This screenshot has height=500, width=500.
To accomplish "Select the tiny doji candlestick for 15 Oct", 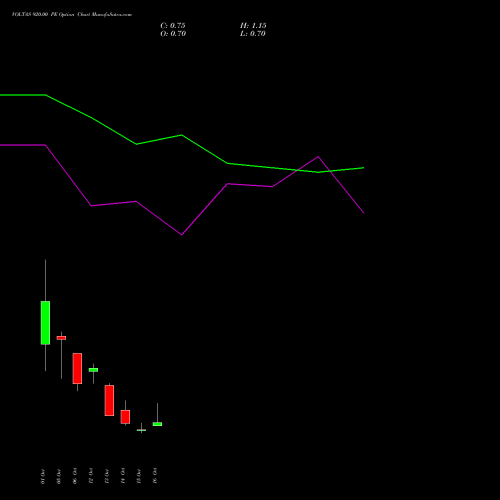I will pos(141,430).
